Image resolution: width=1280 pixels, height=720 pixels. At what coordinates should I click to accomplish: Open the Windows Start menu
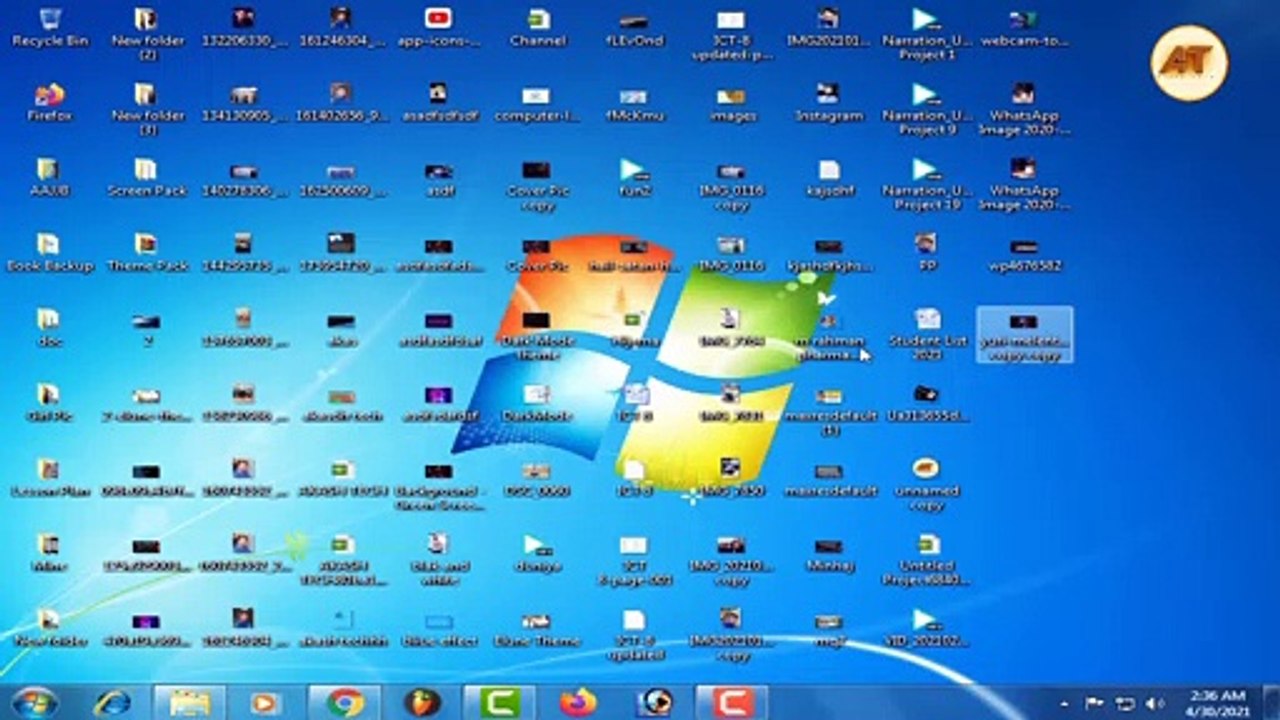[34, 702]
